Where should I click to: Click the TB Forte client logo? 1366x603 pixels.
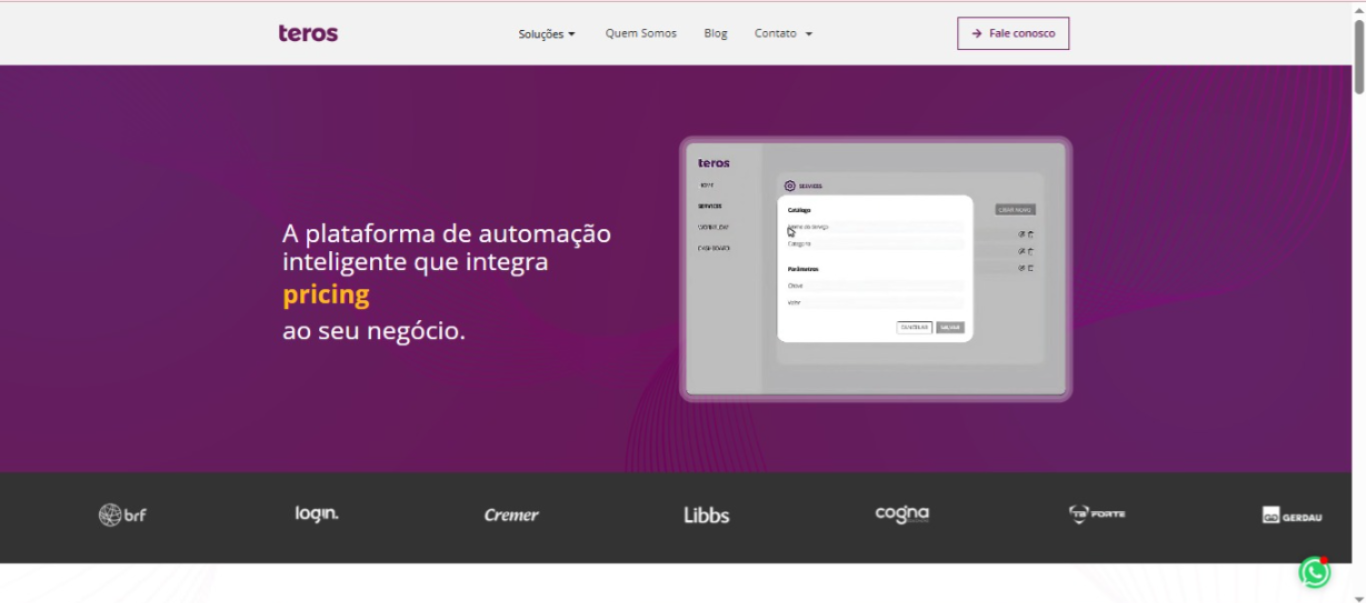(x=1097, y=514)
